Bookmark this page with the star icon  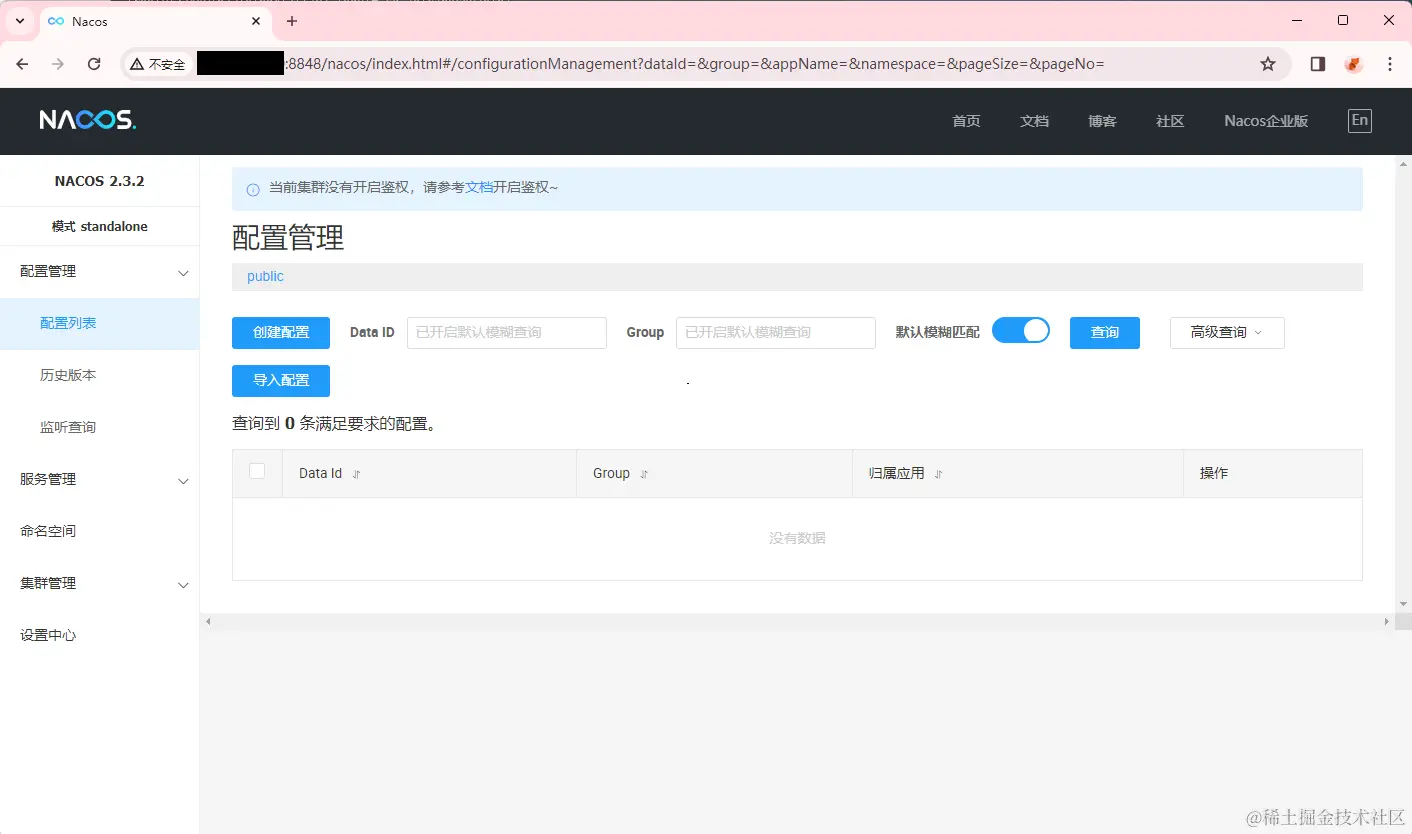pos(1268,64)
